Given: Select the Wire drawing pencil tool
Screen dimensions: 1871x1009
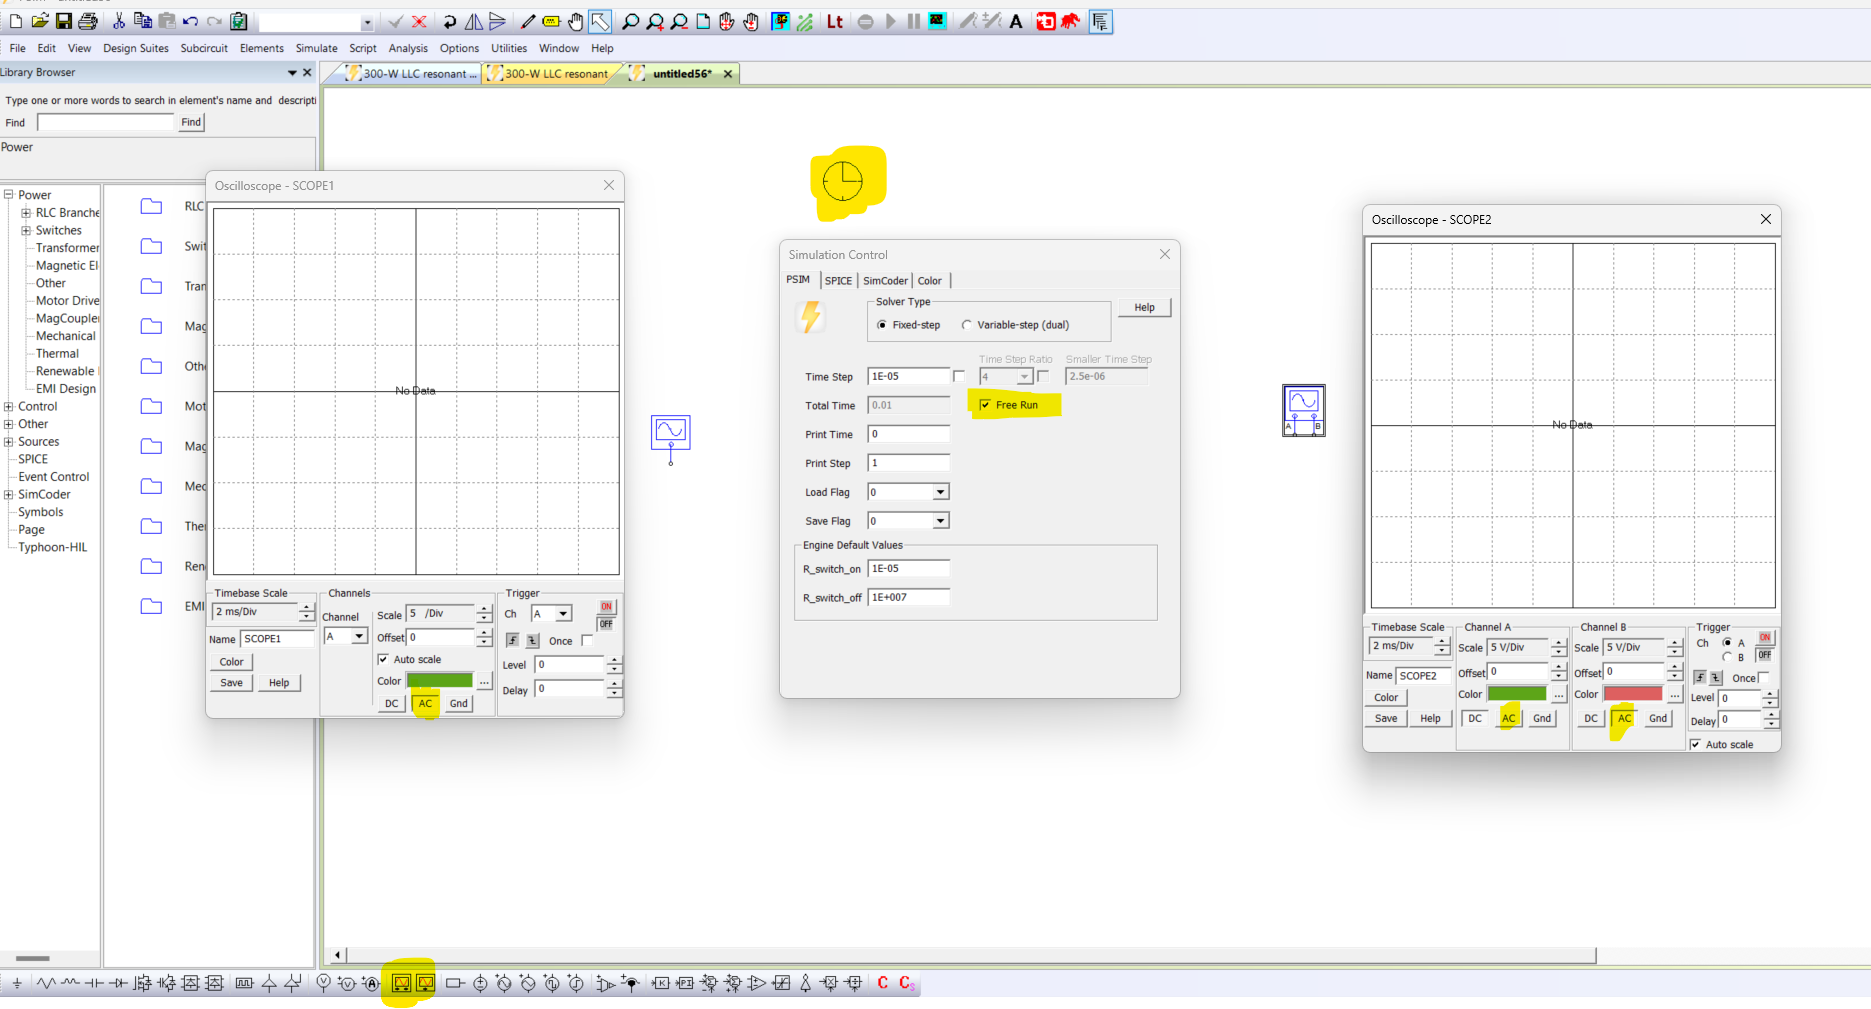Looking at the screenshot, I should point(528,21).
